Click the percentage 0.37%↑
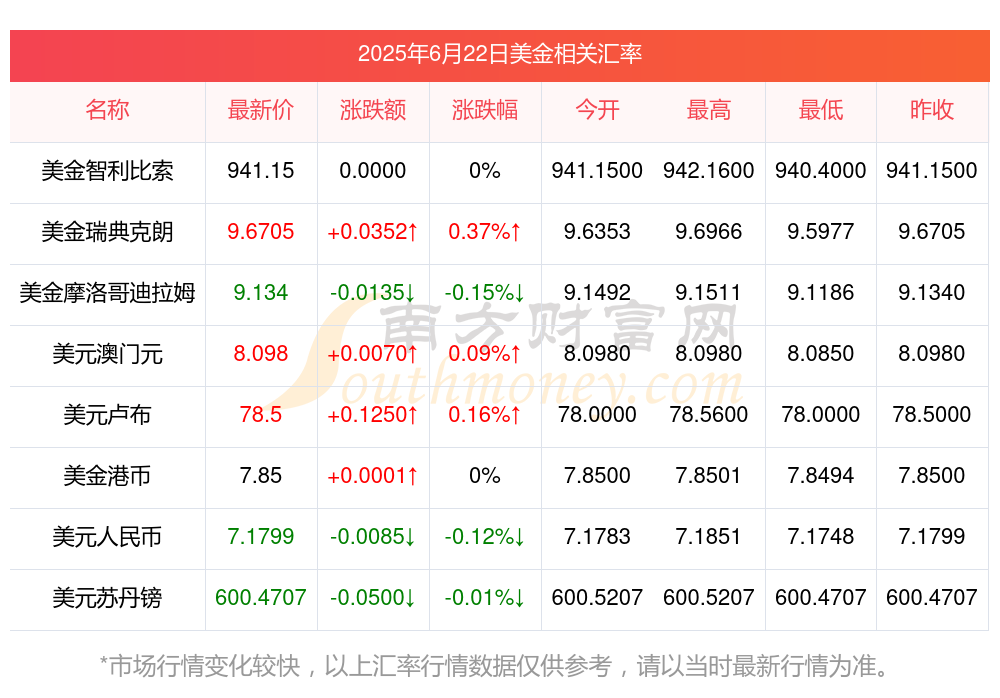 485,232
